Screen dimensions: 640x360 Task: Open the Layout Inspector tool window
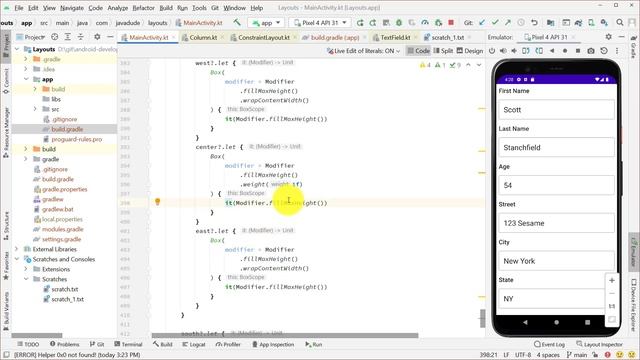(x=599, y=344)
